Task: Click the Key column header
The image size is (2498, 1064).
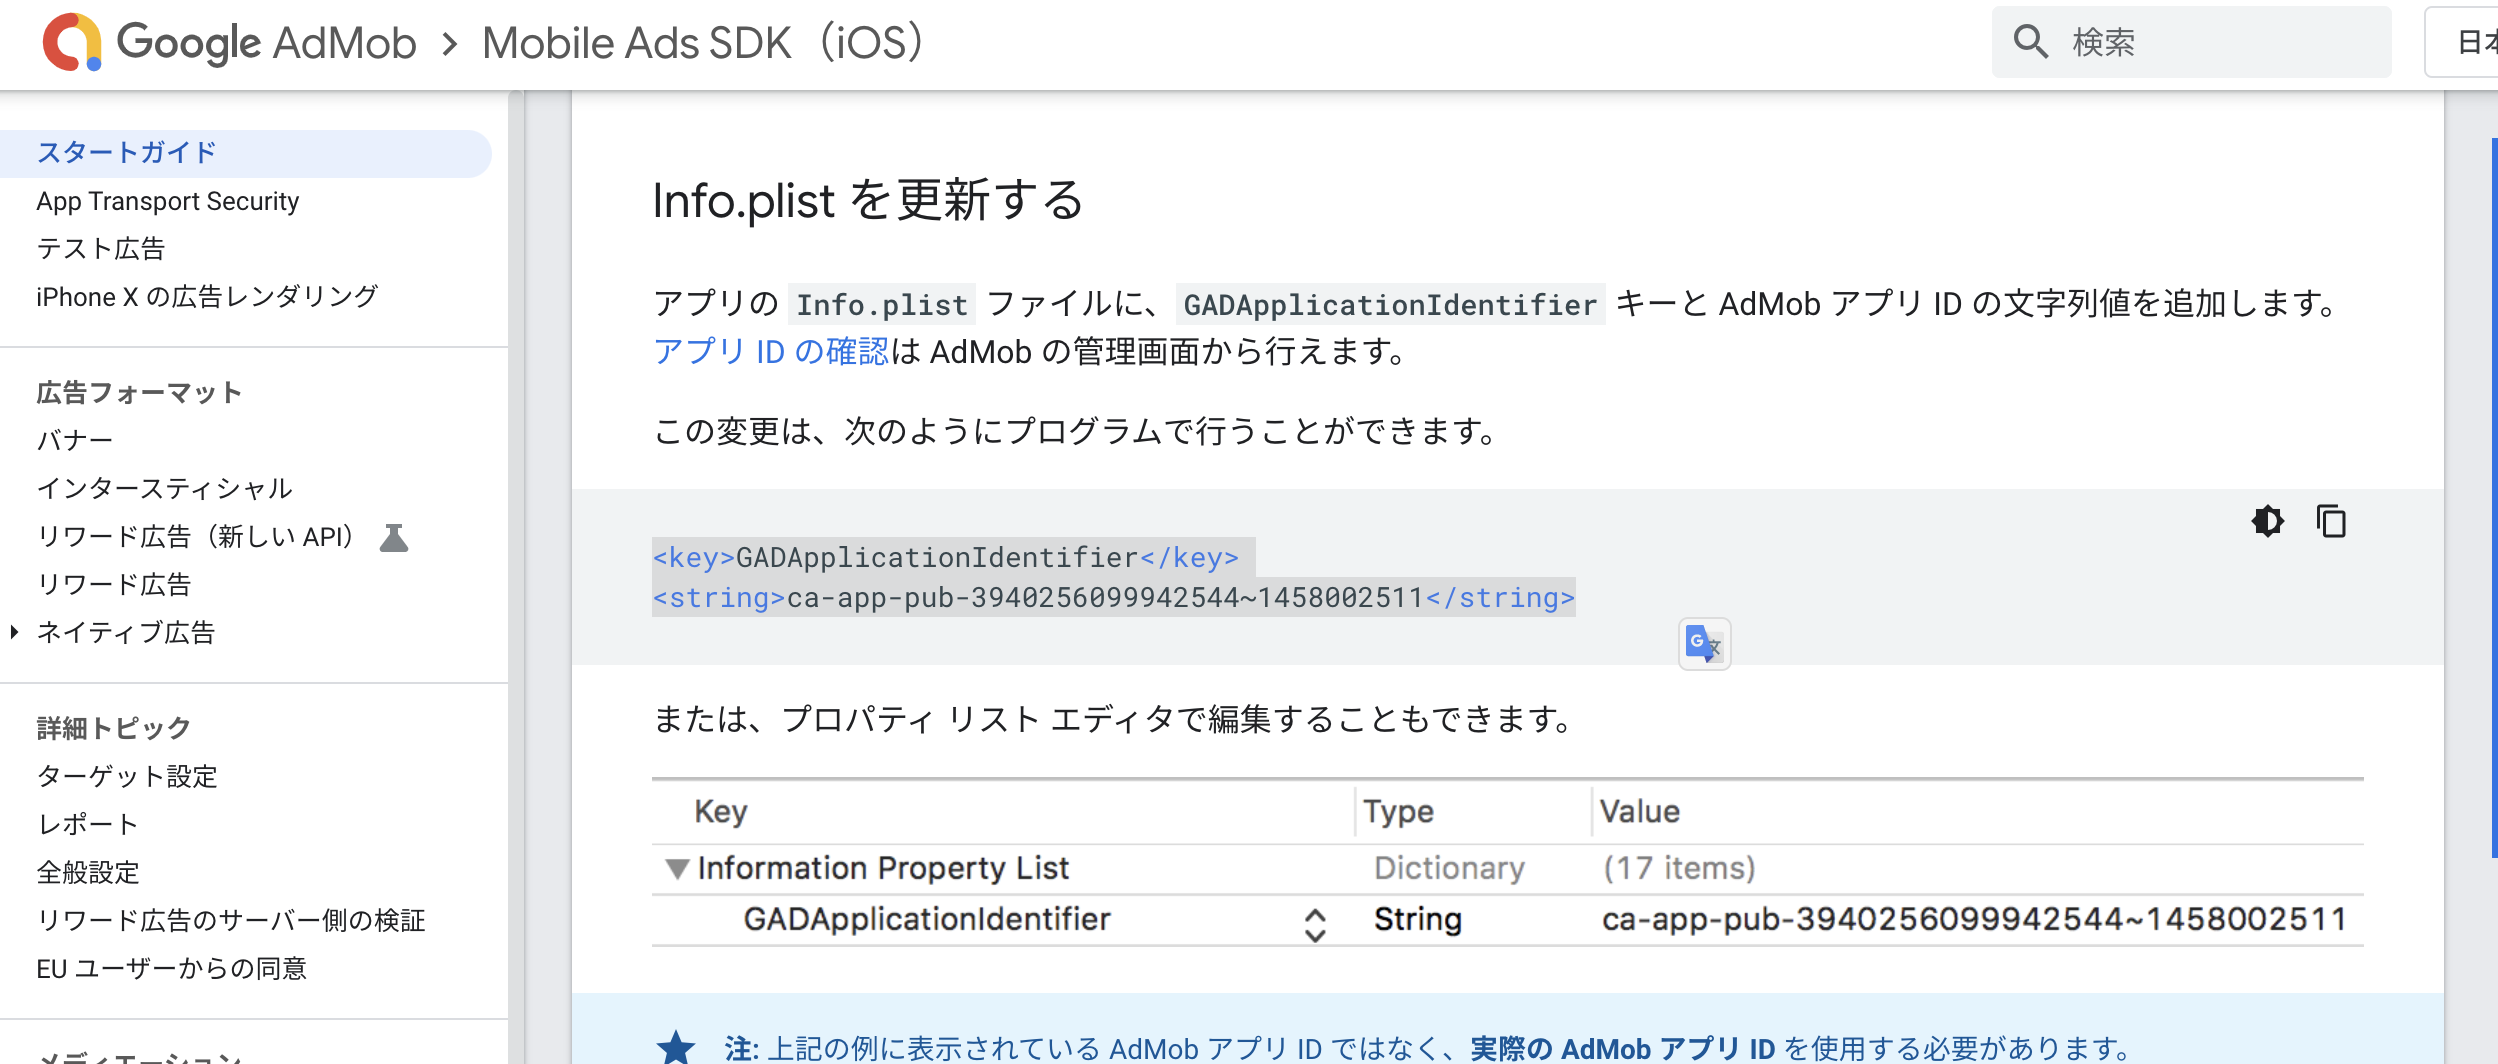Action: coord(721,812)
